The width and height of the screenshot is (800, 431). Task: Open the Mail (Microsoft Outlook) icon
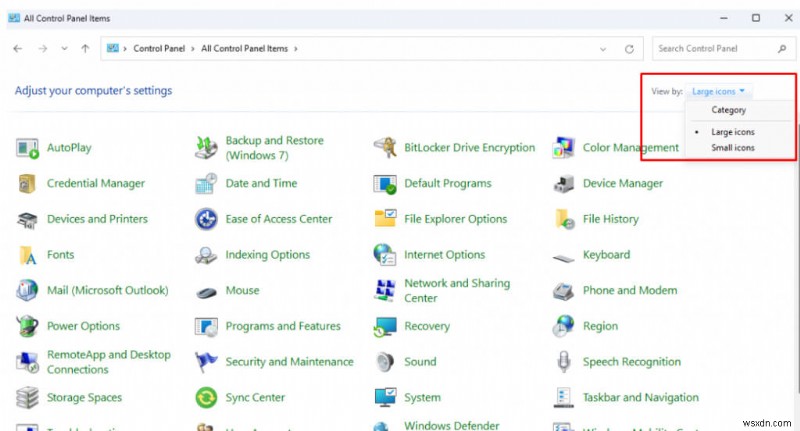point(27,291)
